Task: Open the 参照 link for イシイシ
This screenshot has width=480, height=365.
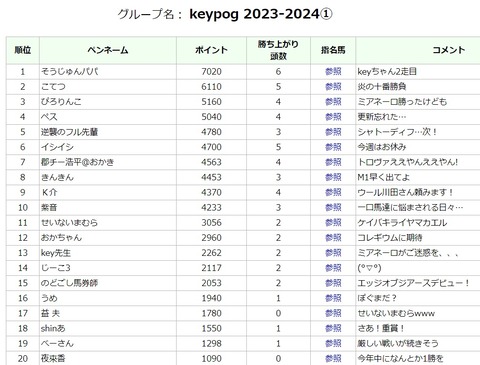Action: click(x=333, y=147)
